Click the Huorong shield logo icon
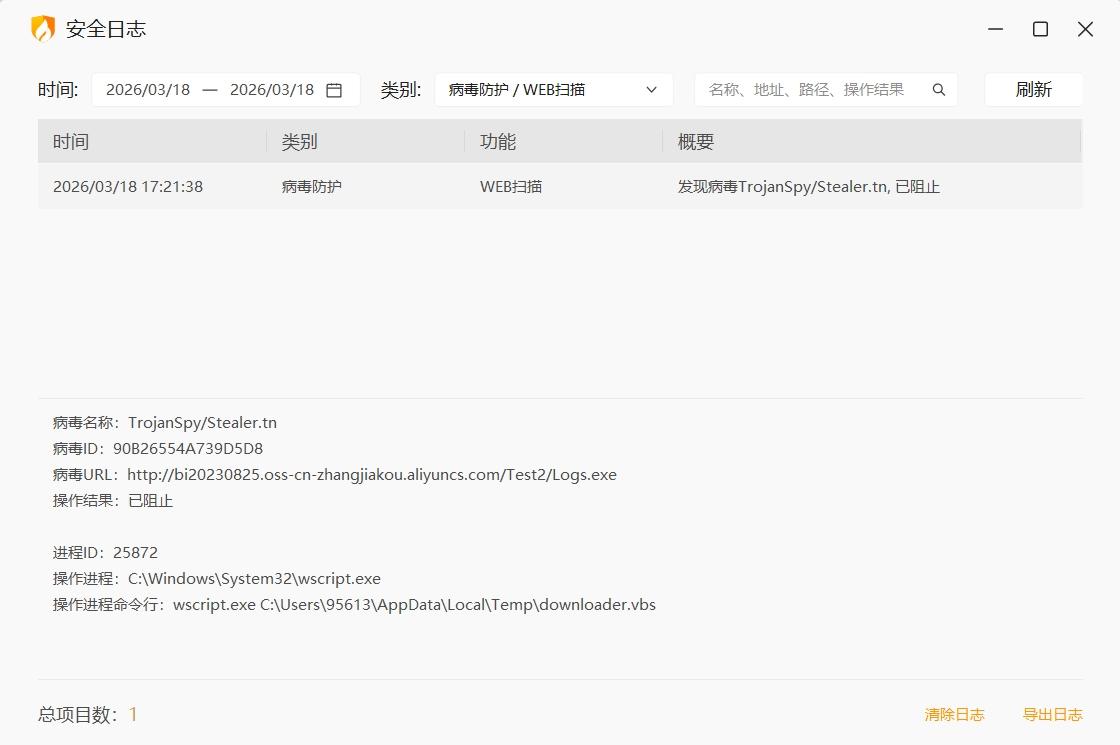1120x745 pixels. (43, 29)
